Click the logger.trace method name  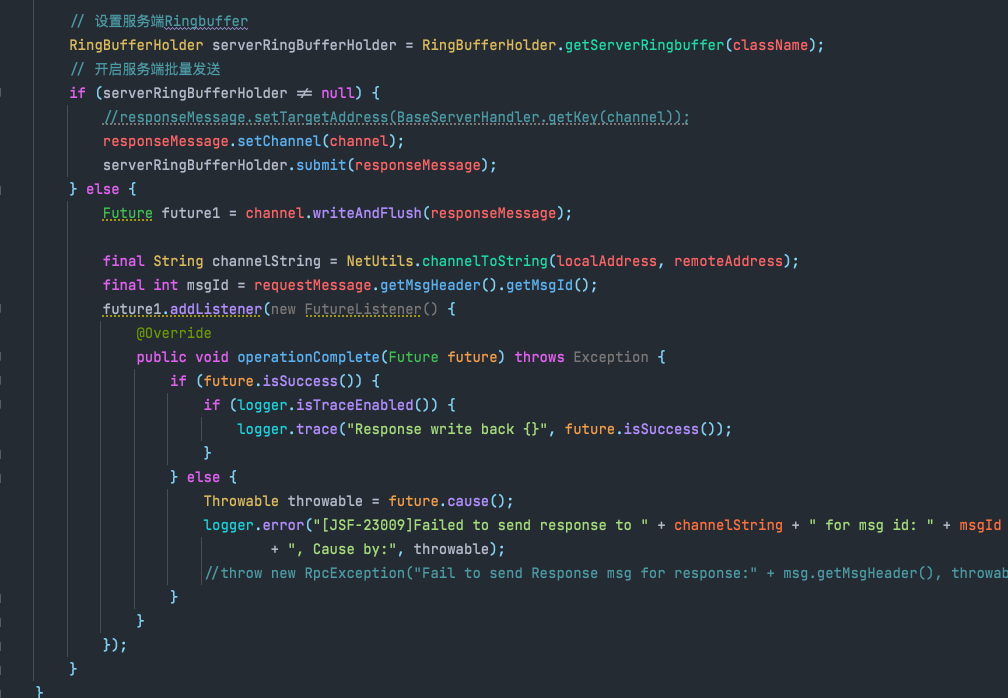coord(317,429)
